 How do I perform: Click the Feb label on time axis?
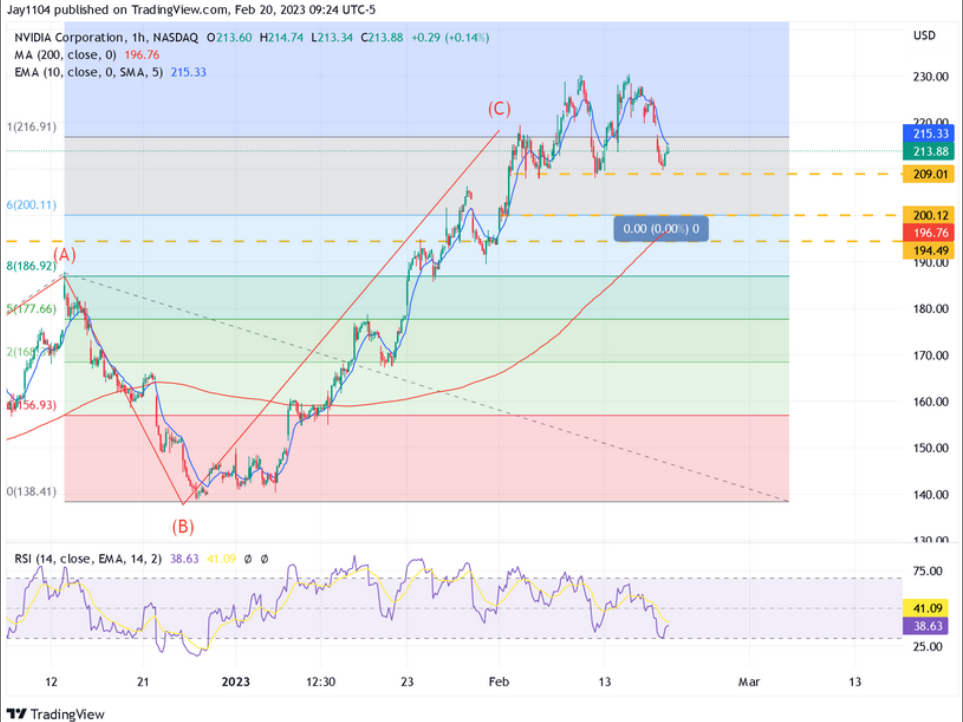[499, 682]
